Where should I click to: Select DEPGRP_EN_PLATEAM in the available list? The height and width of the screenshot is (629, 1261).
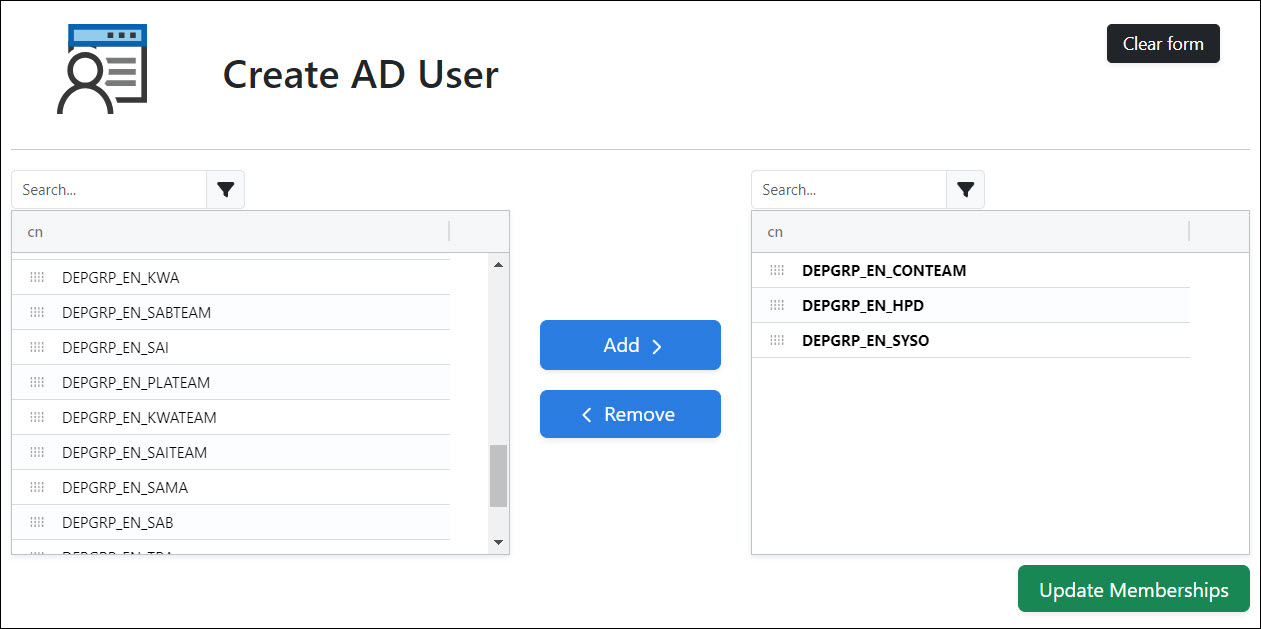tap(136, 383)
